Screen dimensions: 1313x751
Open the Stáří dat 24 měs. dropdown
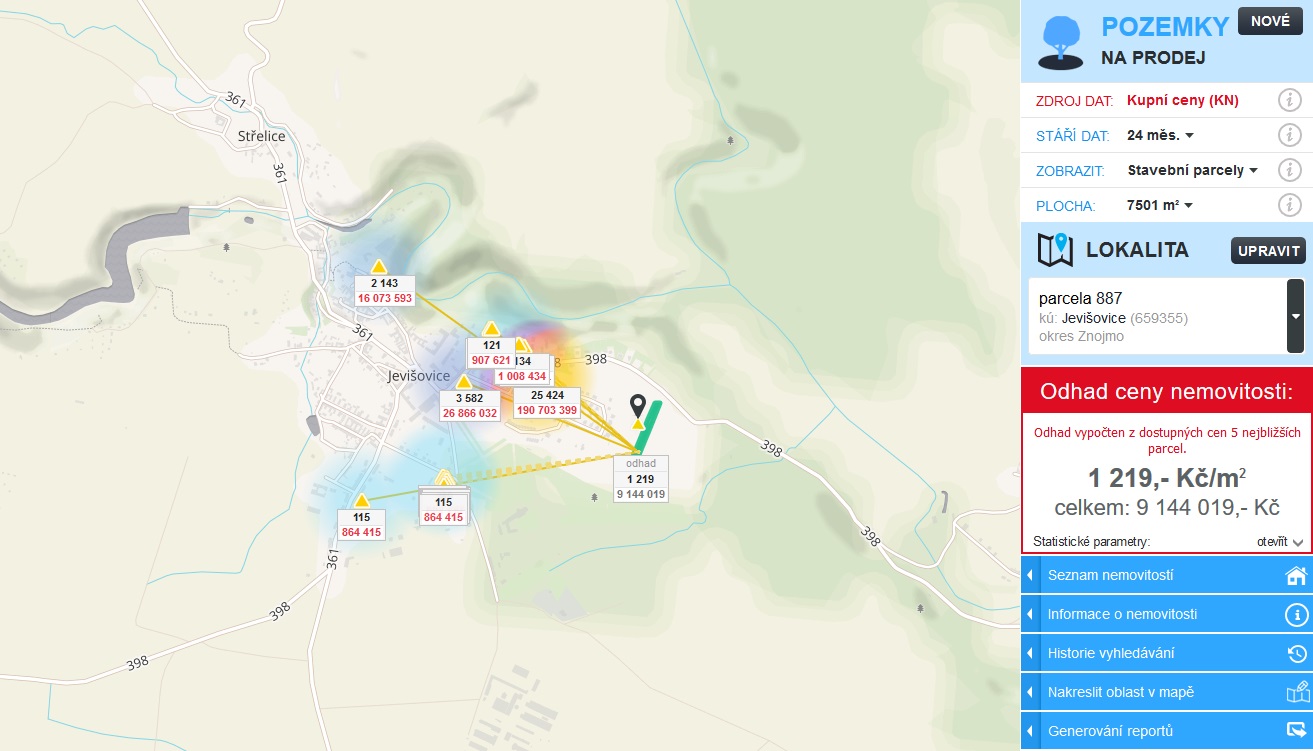coord(1161,135)
